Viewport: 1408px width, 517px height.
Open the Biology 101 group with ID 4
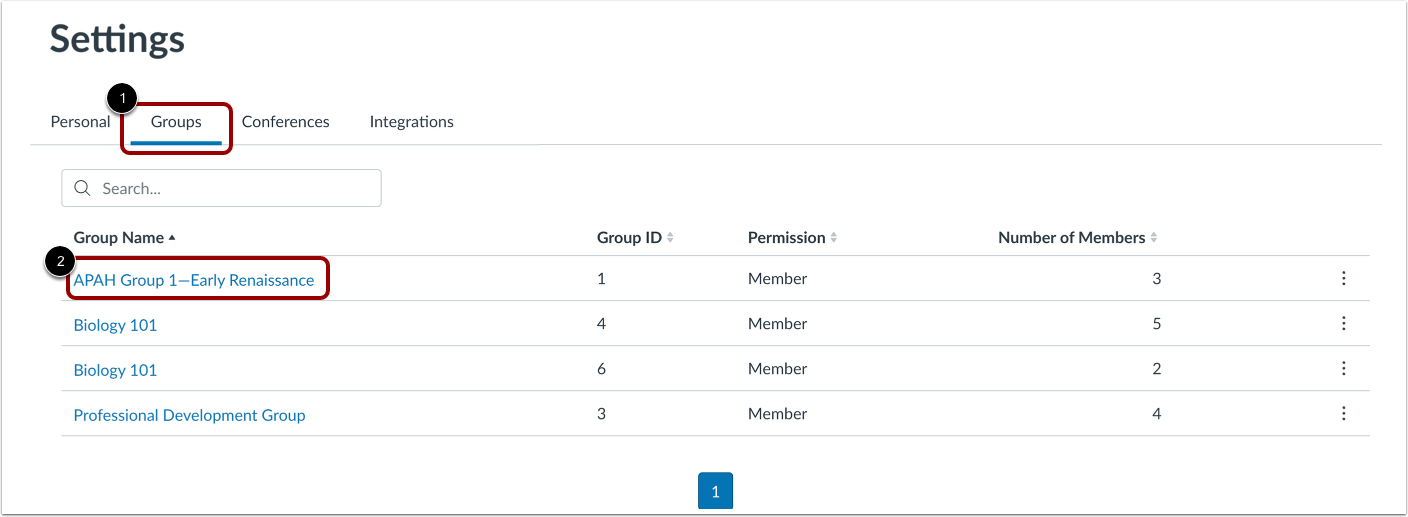(115, 325)
